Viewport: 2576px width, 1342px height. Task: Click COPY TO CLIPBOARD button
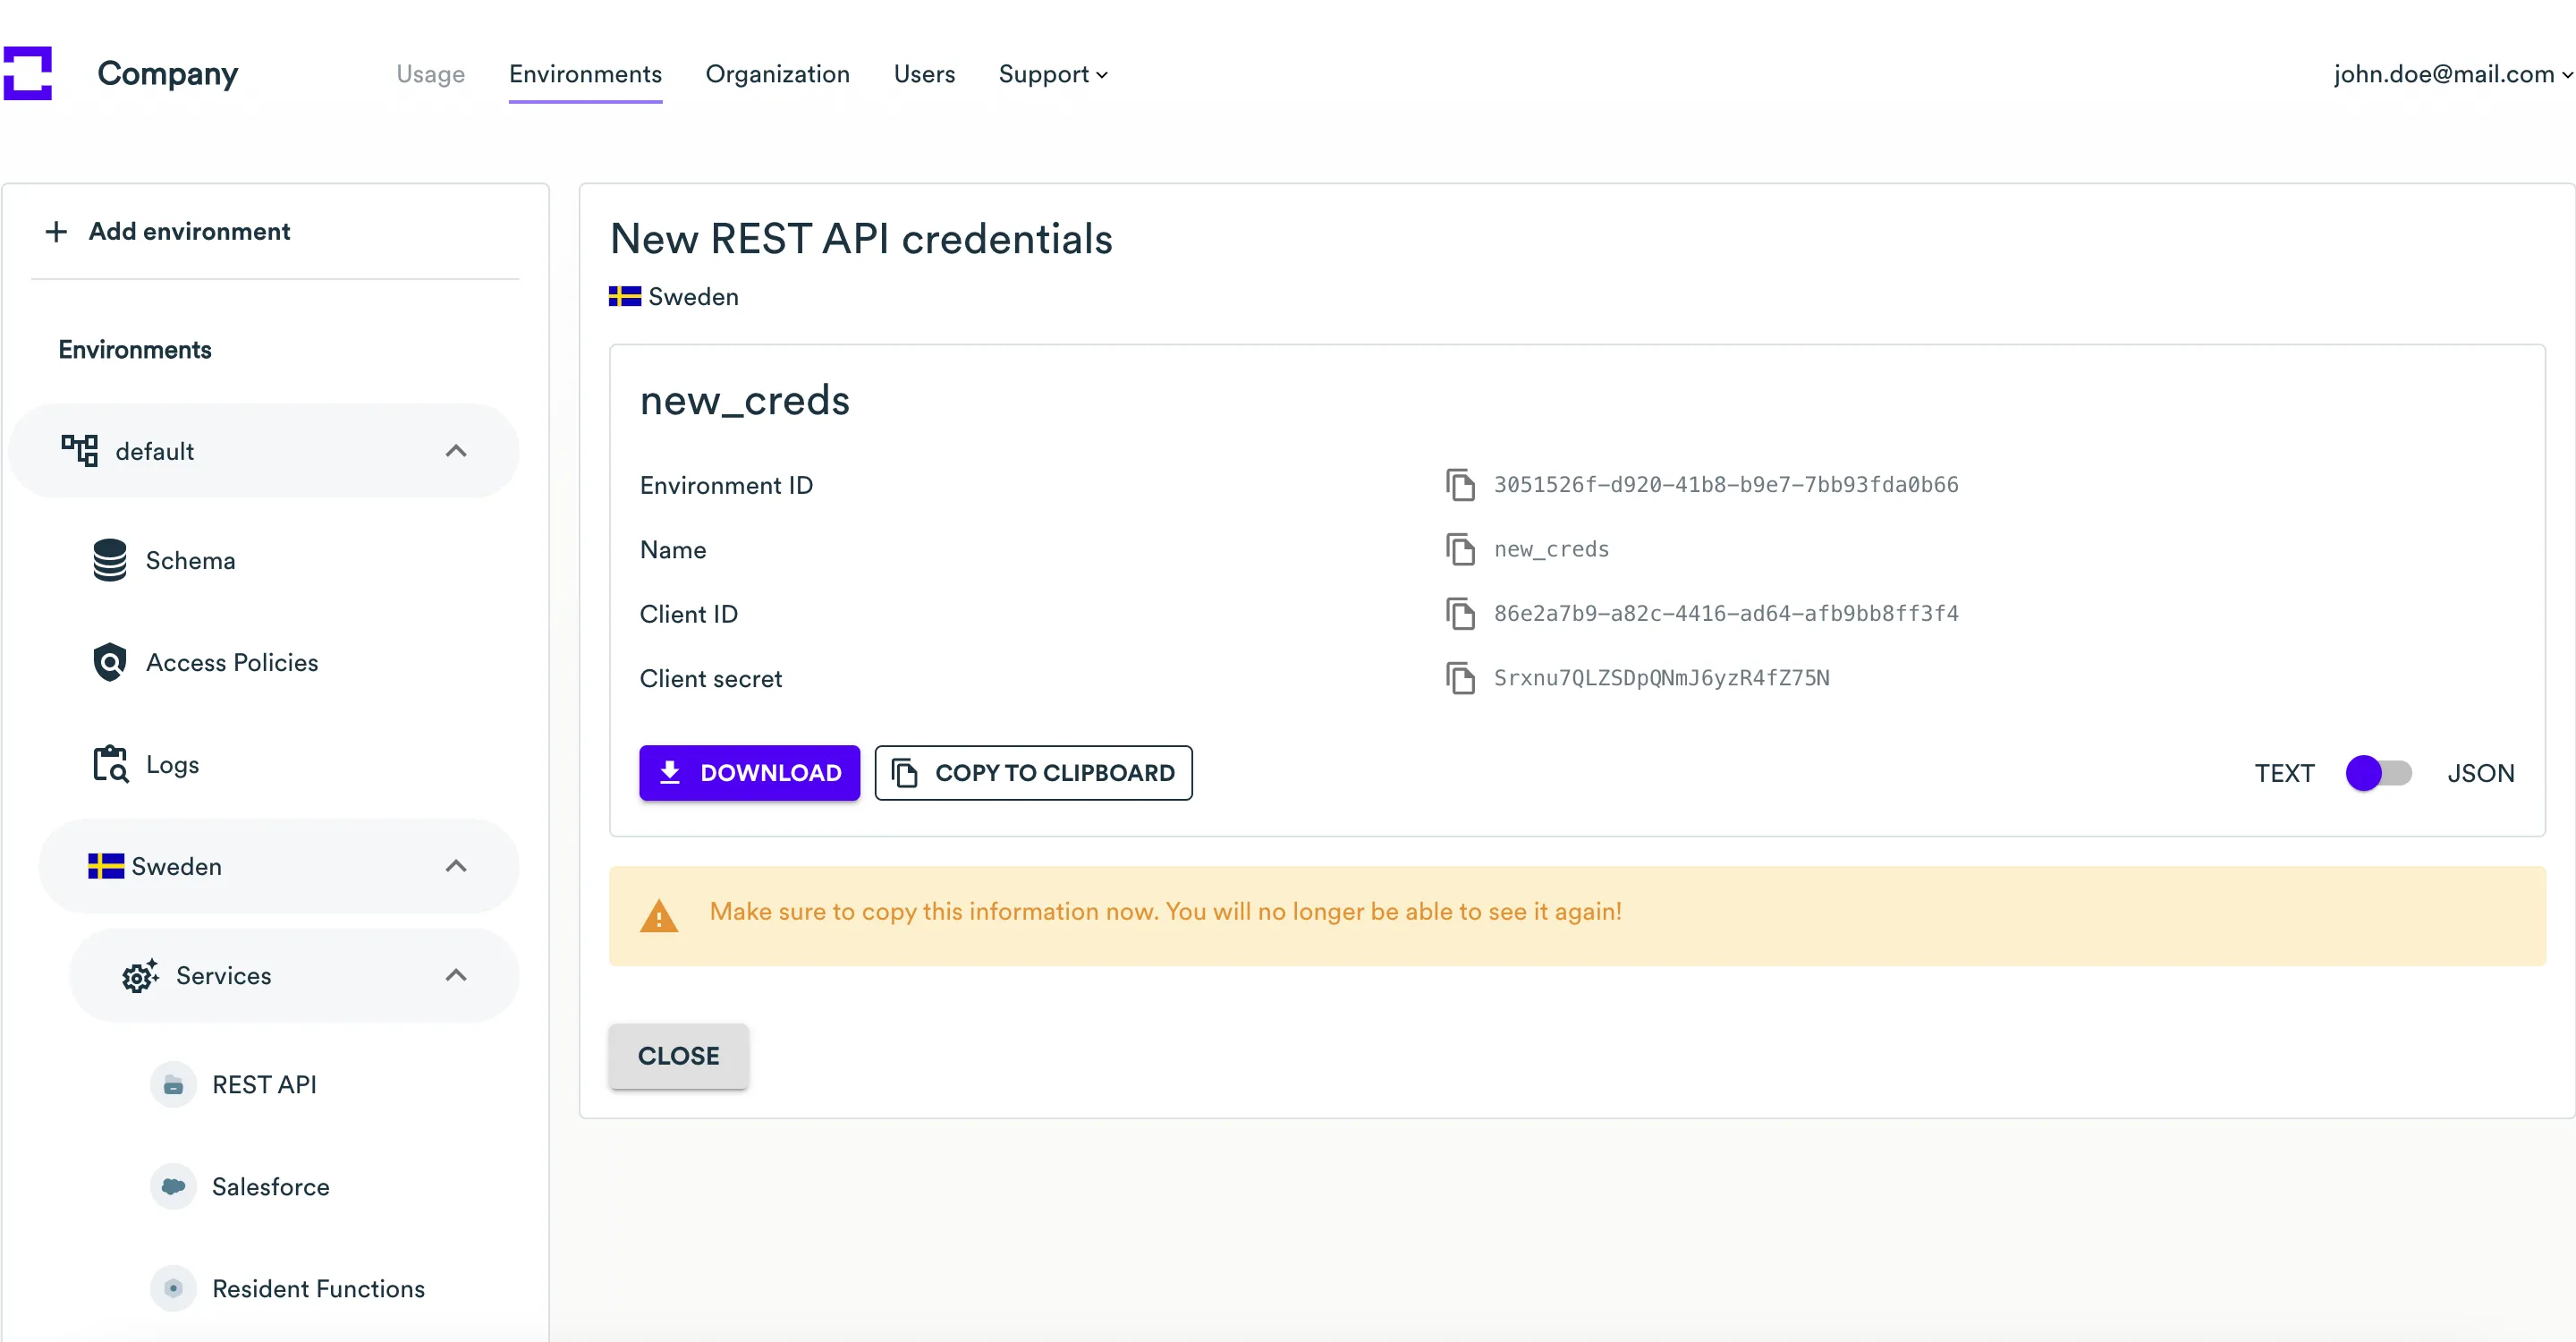coord(1033,773)
